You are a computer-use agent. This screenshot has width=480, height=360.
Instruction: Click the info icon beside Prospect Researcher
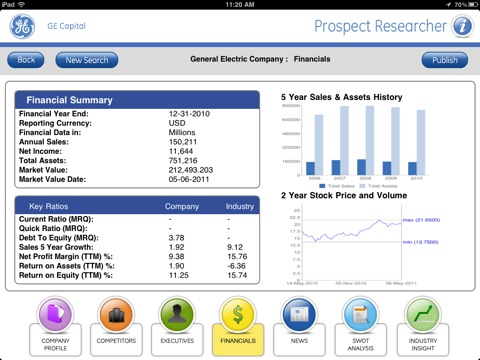(x=462, y=26)
